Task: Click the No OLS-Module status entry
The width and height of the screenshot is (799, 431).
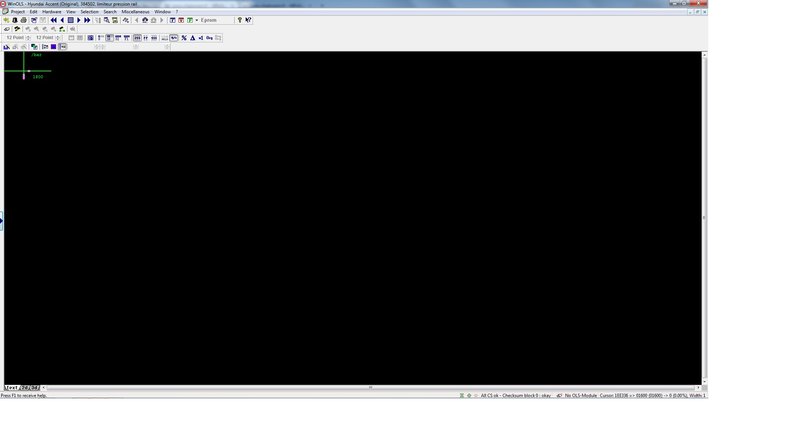Action: pyautogui.click(x=580, y=395)
